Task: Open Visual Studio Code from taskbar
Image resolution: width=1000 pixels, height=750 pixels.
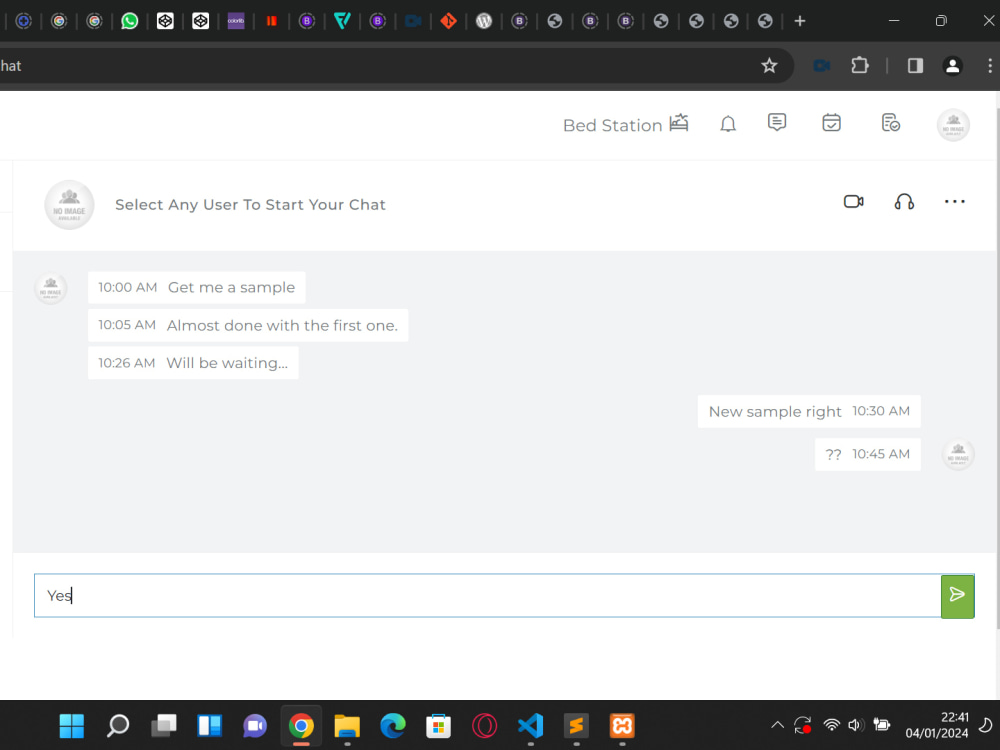Action: click(x=531, y=726)
